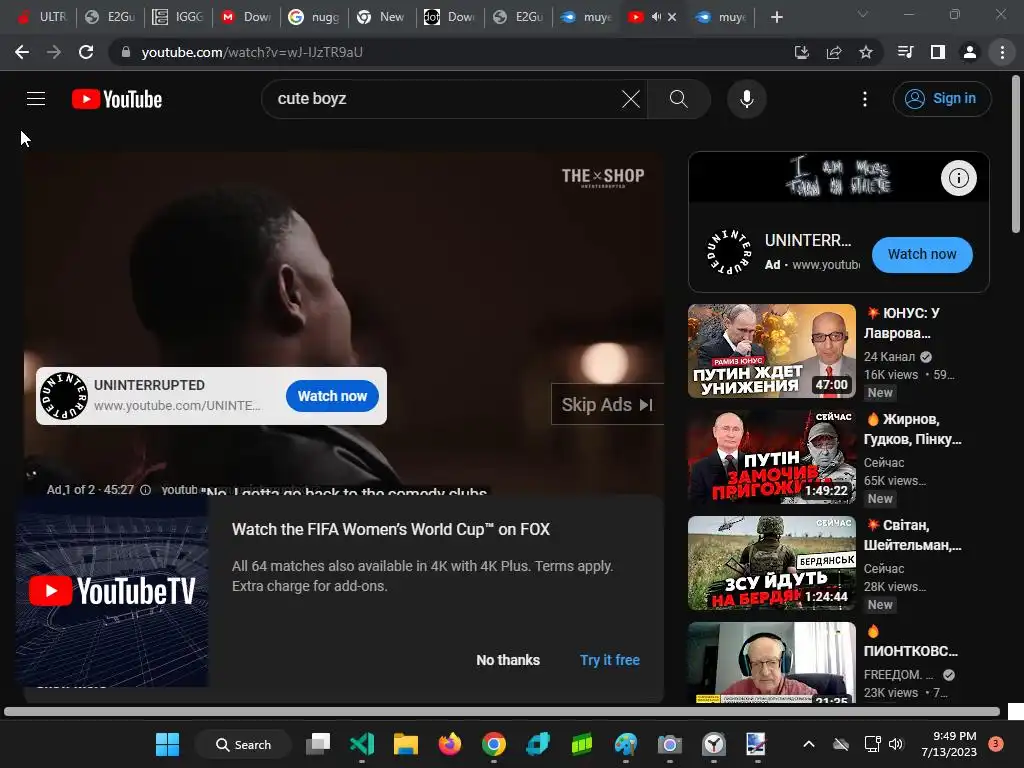Viewport: 1024px width, 768px height.
Task: Go to YouTube home via logo
Action: (x=117, y=99)
